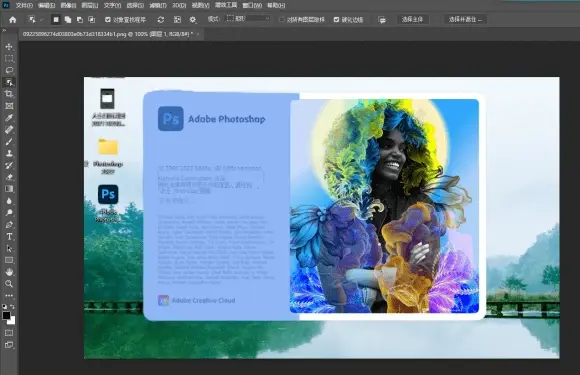Change the screen mode
The width and height of the screenshot is (580, 375).
(9, 345)
